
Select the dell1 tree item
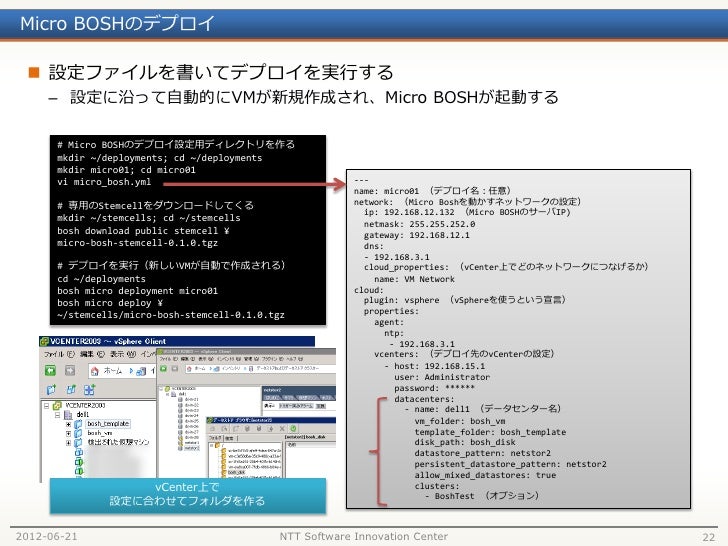coord(83,415)
